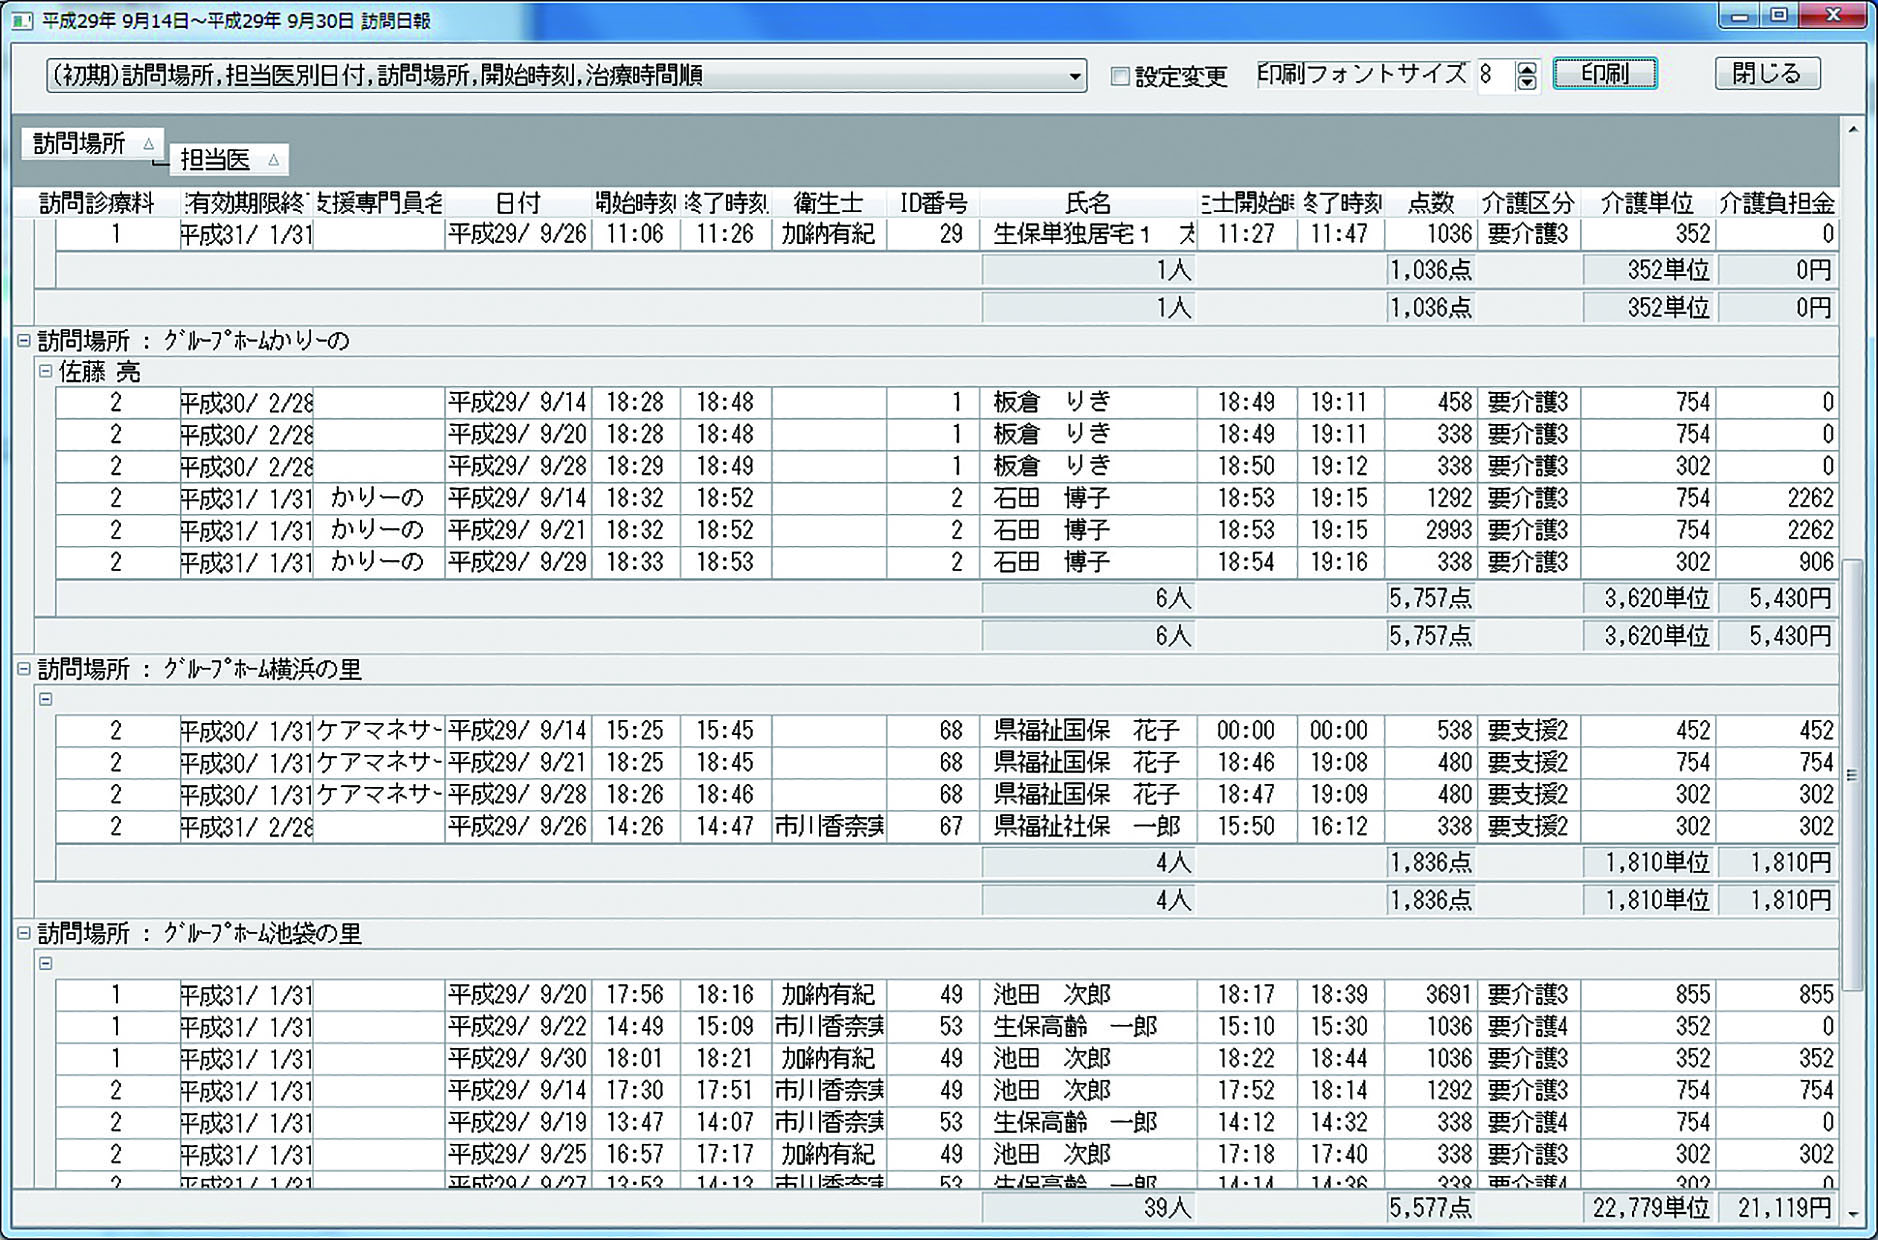This screenshot has width=1878, height=1240.
Task: Click sort arrow on 訪問場所 group chip
Action: point(148,144)
